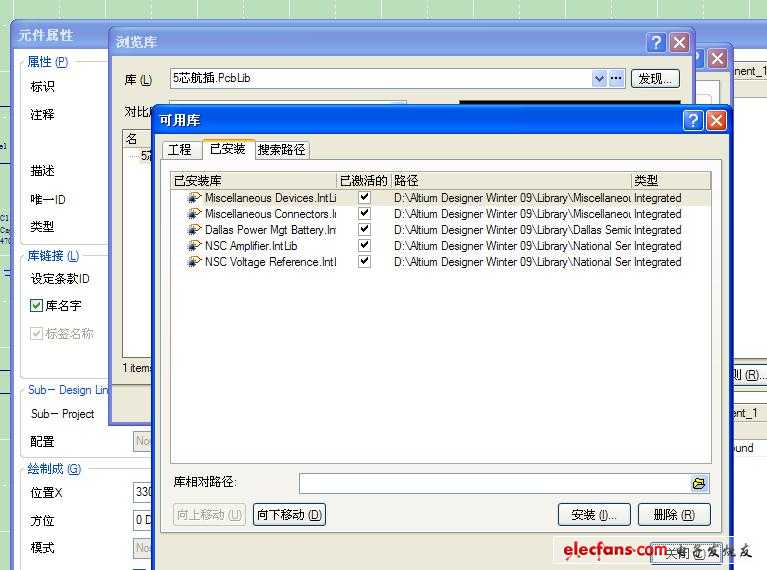Screen dimensions: 767x570
Task: Select the Dallas Power Mgt Battery row name
Action: [x=271, y=229]
